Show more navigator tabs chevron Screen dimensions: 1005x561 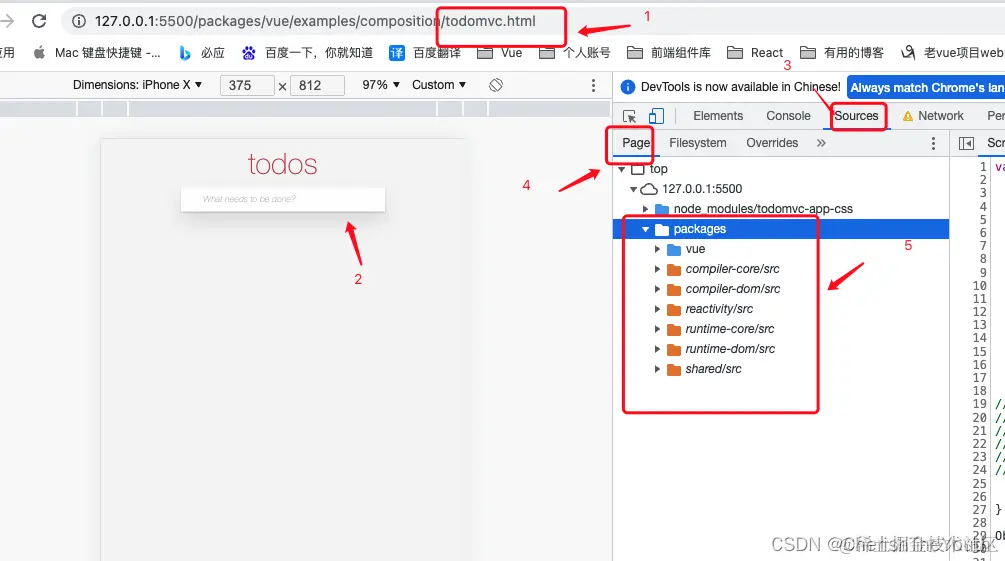(821, 143)
